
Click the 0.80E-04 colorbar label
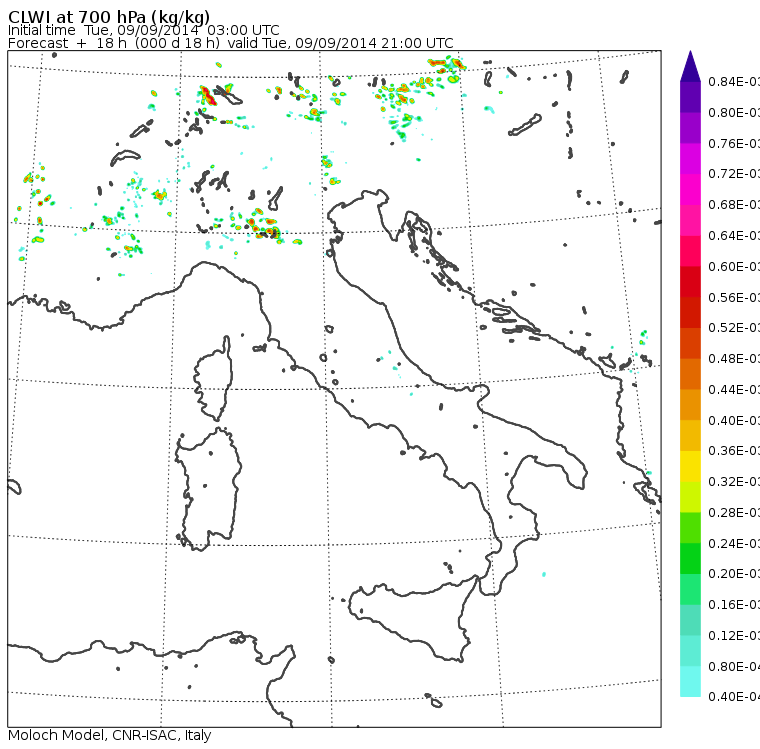(734, 667)
